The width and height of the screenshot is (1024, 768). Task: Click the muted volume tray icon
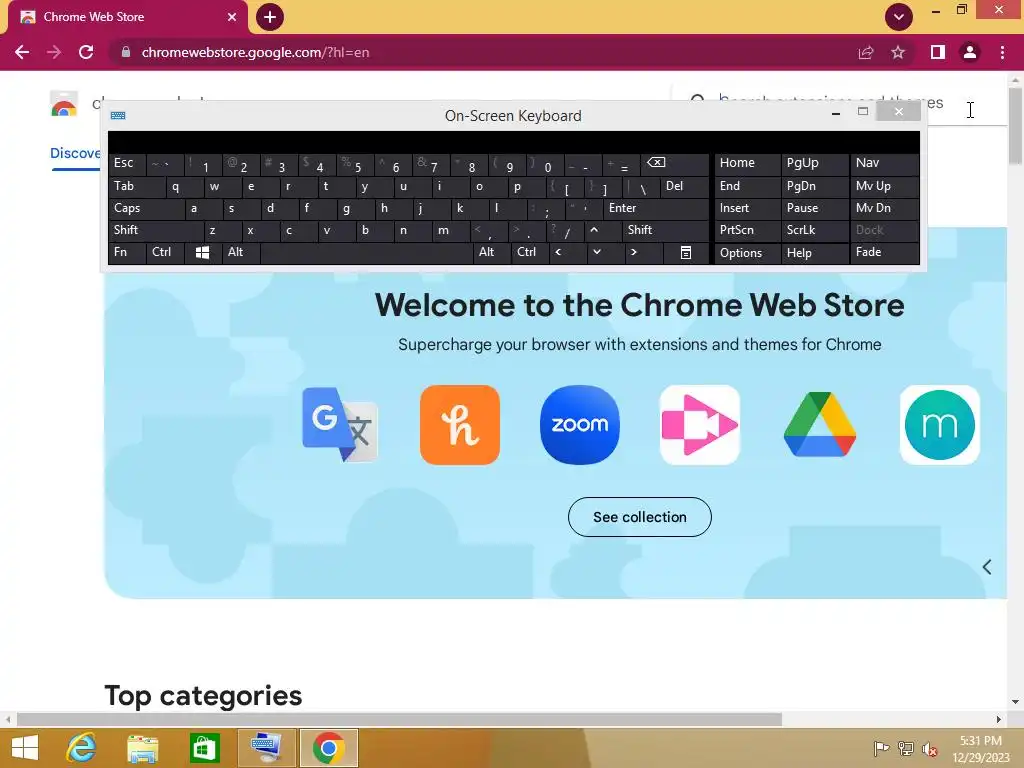tap(930, 749)
